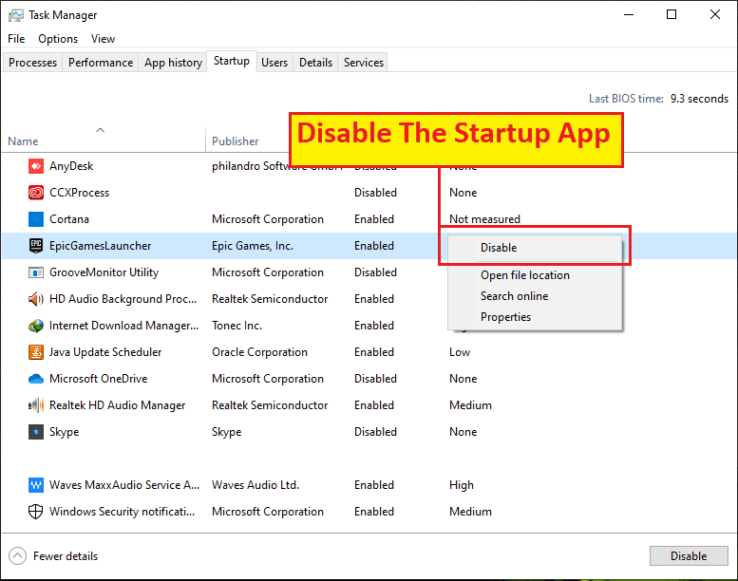Select the Startup tab
Viewport: 738px width, 581px height.
click(232, 61)
